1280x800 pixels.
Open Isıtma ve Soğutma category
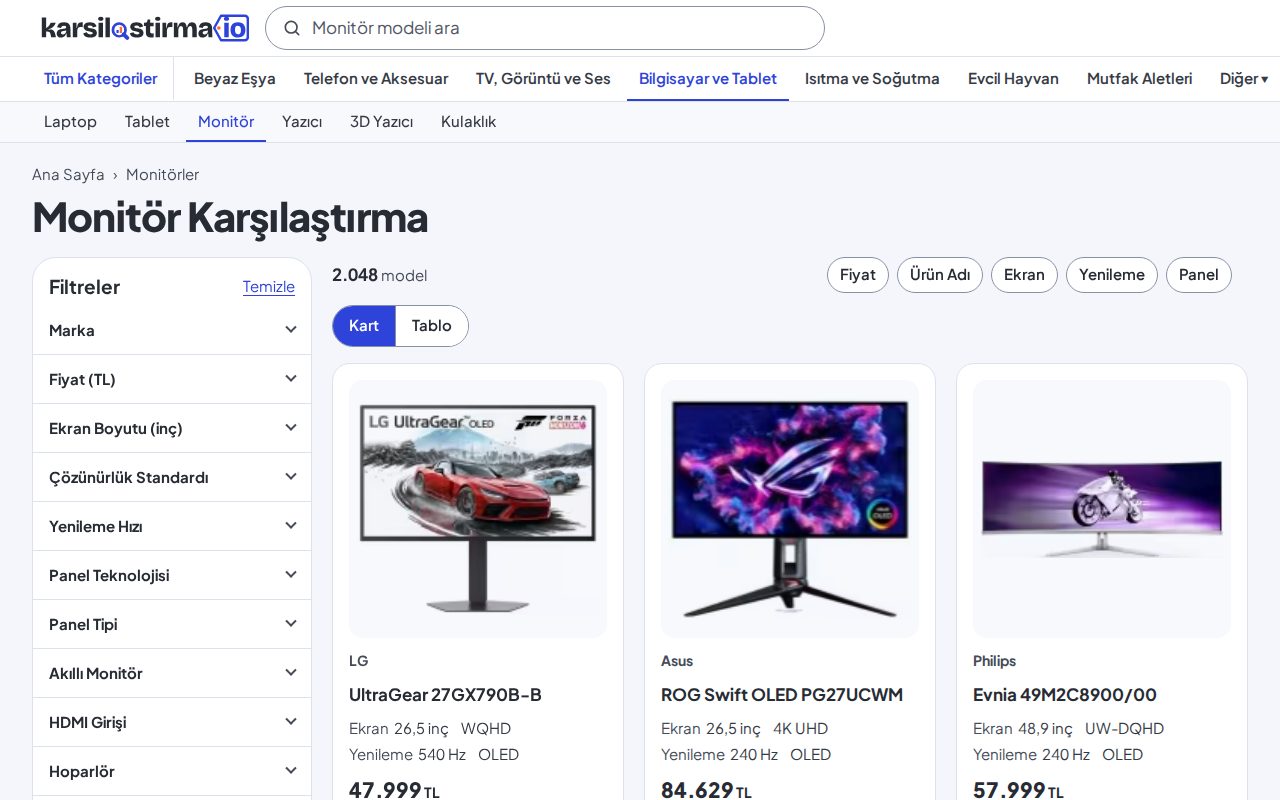[x=872, y=79]
